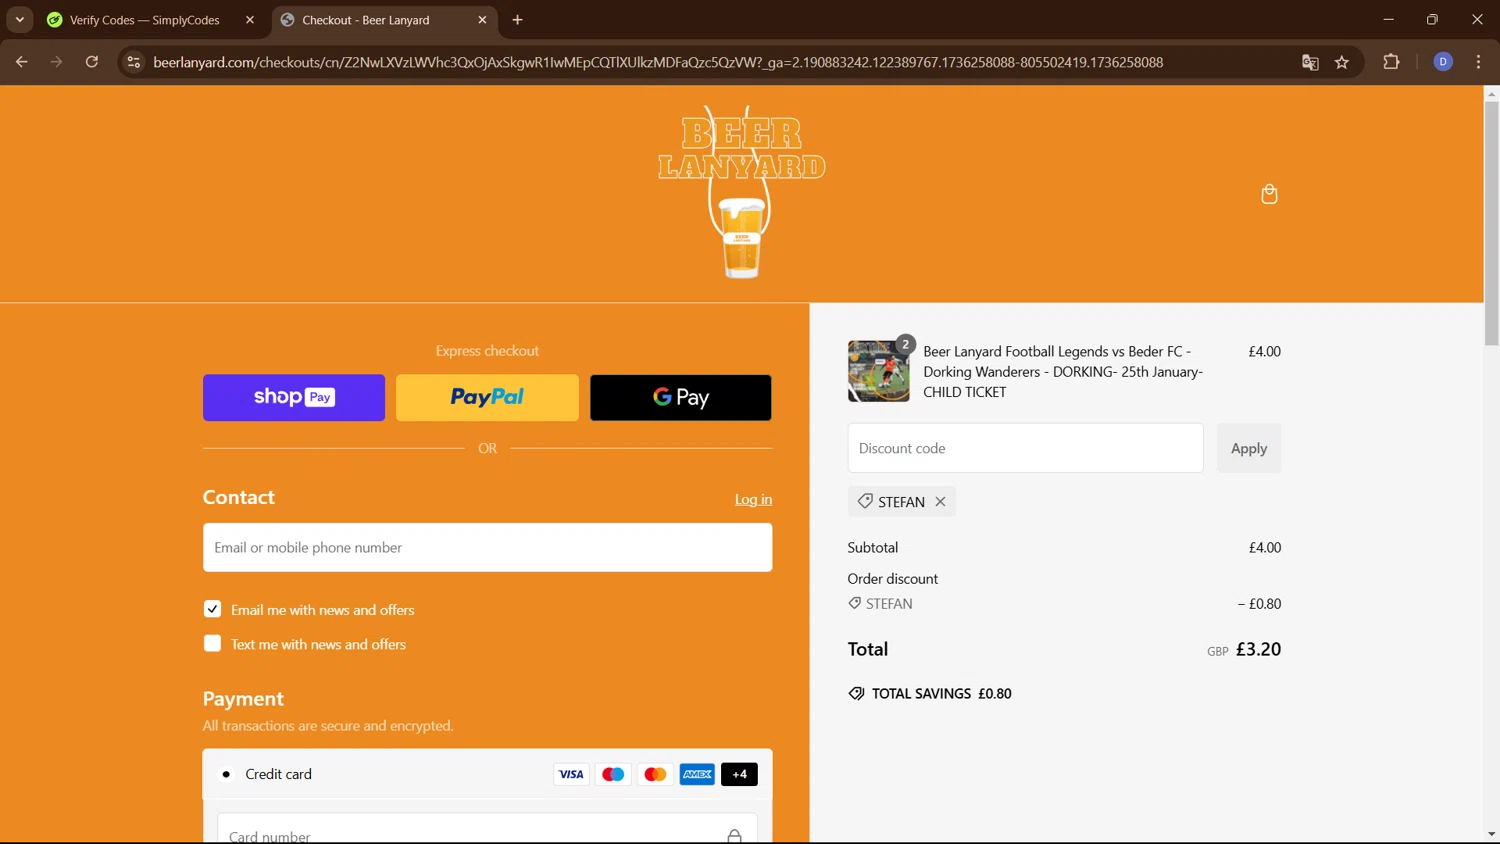Click the Maestro card icon

click(613, 774)
